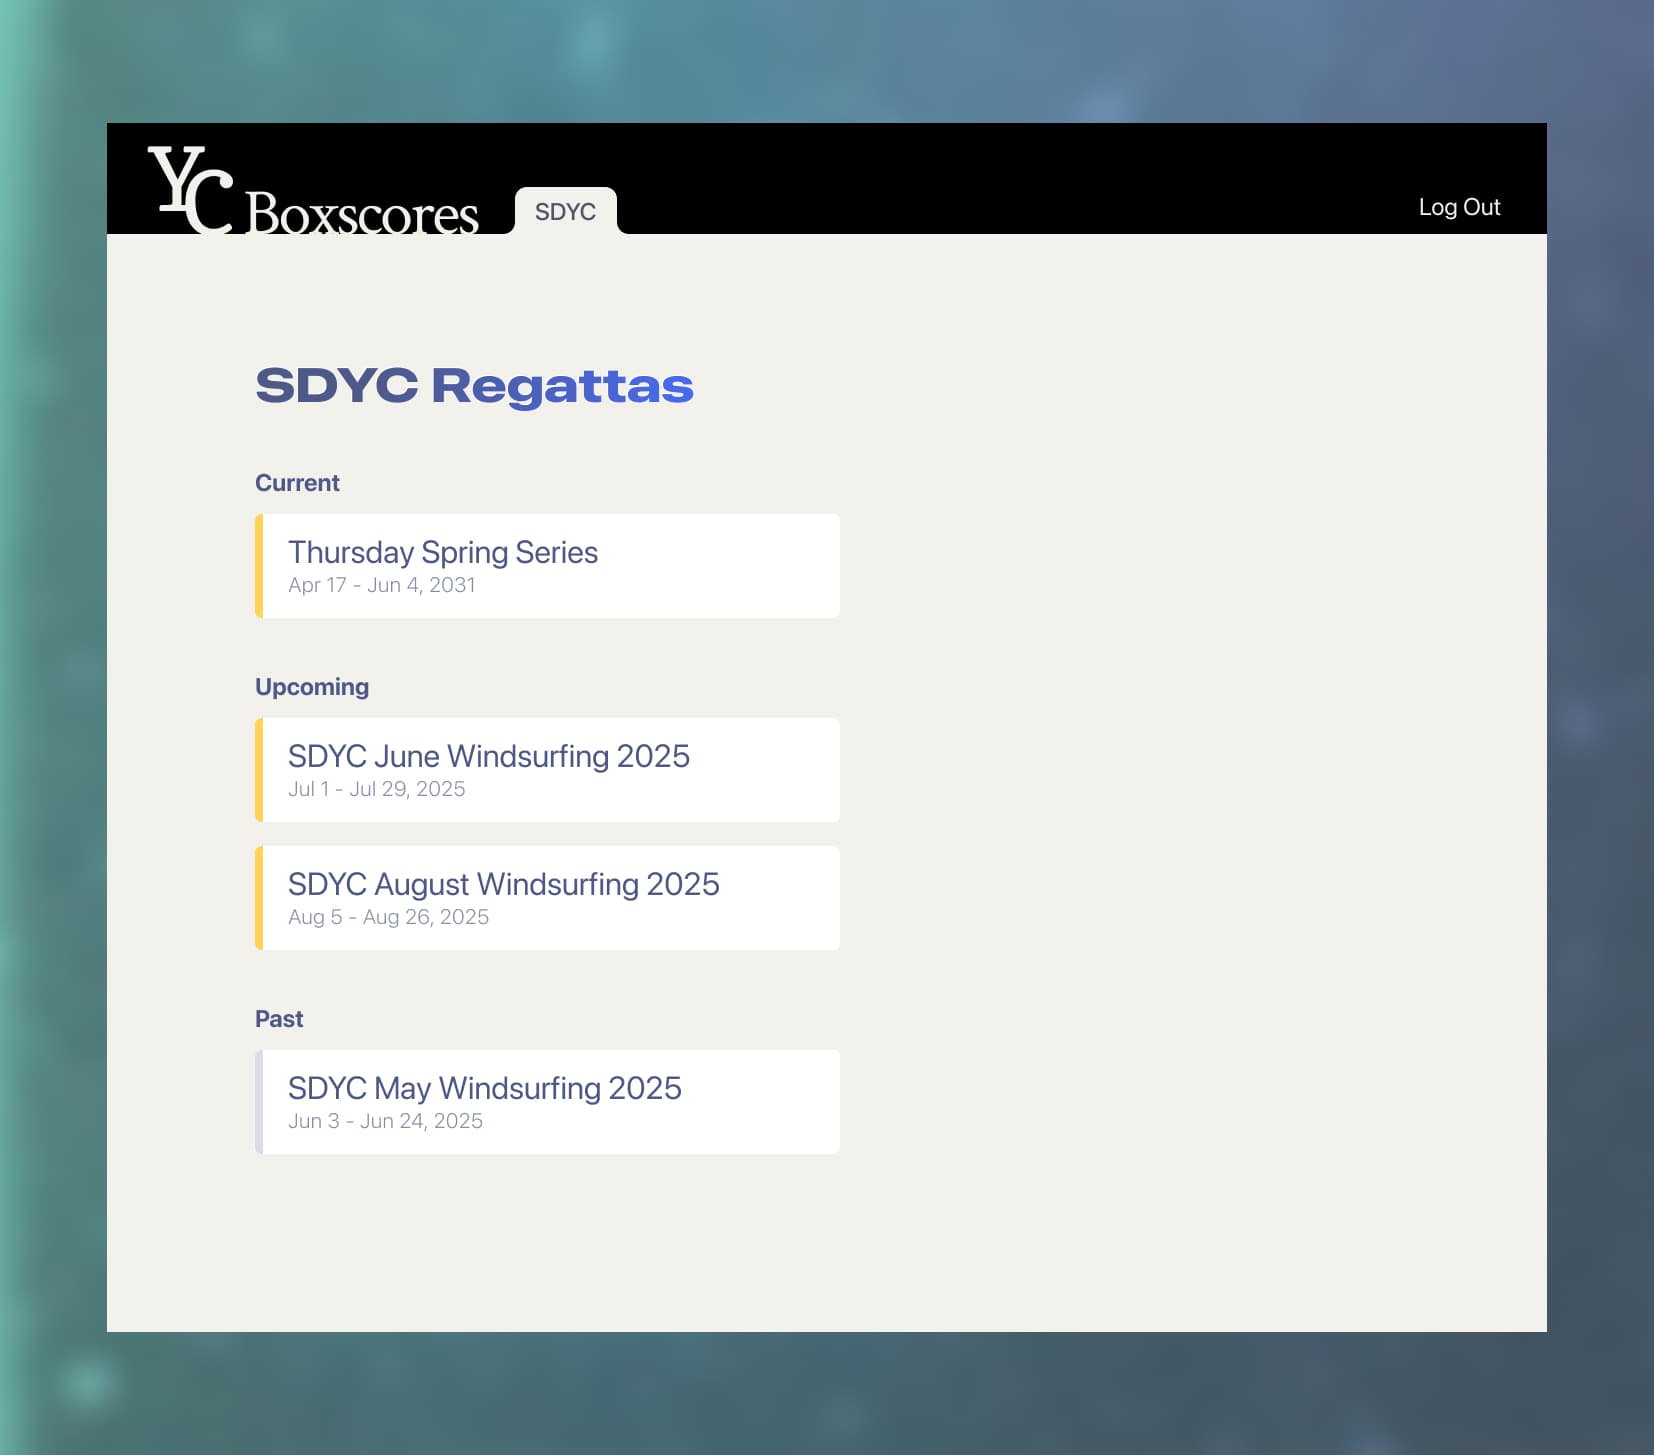1654x1455 pixels.
Task: Open the Thursday Spring Series regatta
Action: 442,552
